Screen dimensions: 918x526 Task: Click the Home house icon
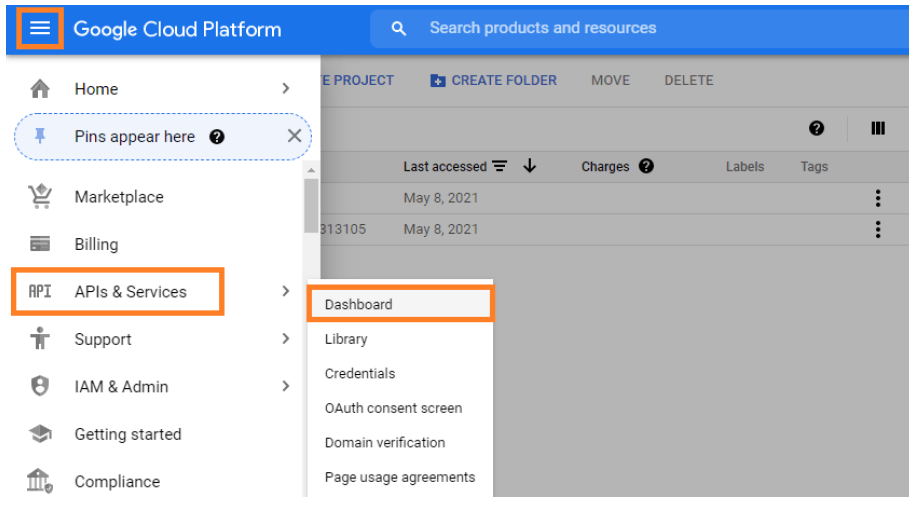tap(40, 89)
